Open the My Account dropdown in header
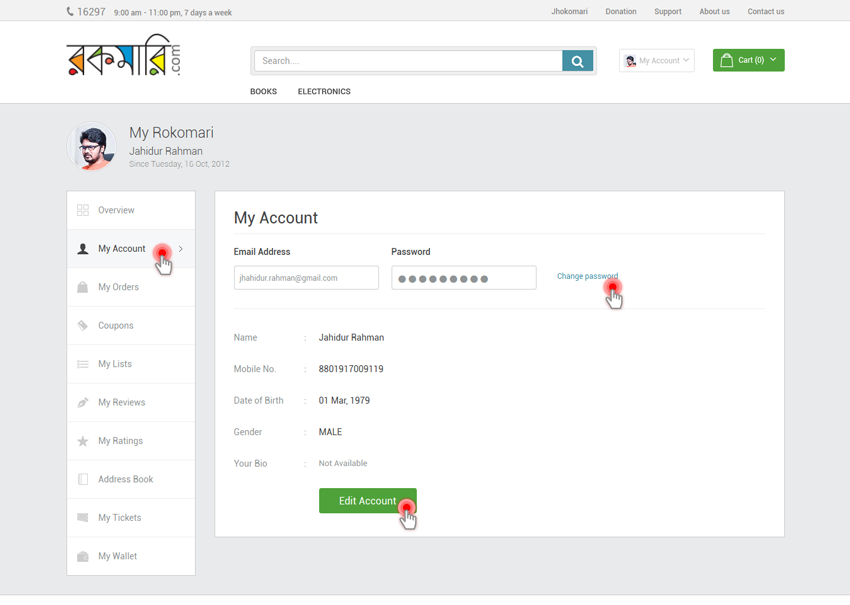The height and width of the screenshot is (605, 850). 657,61
